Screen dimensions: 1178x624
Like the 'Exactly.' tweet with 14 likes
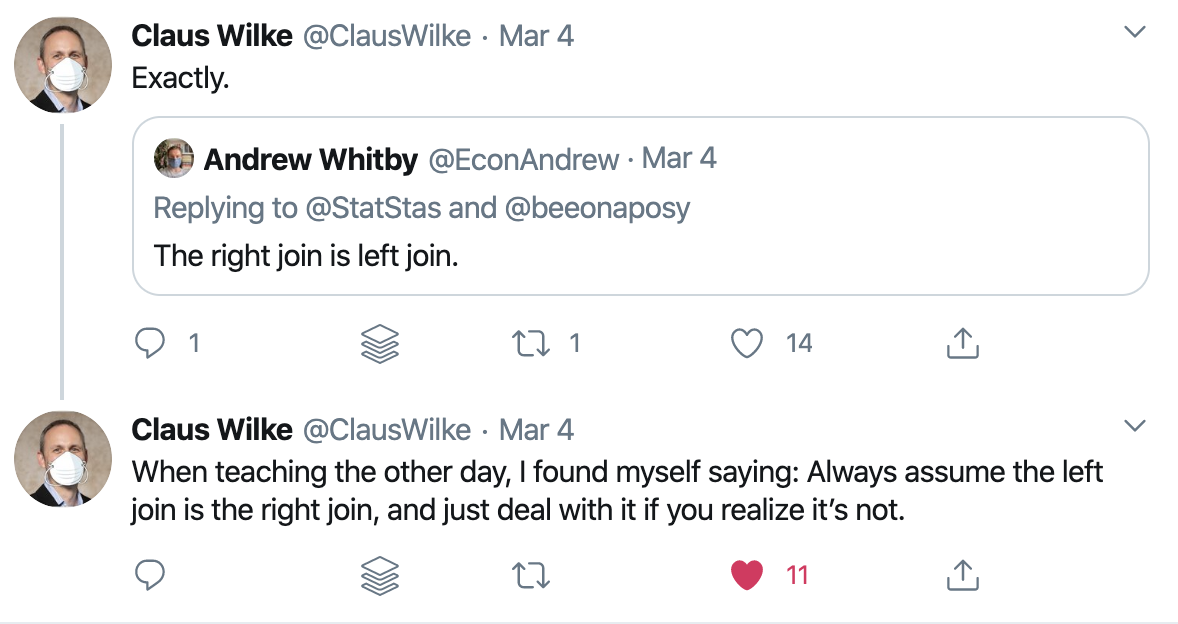pos(747,343)
